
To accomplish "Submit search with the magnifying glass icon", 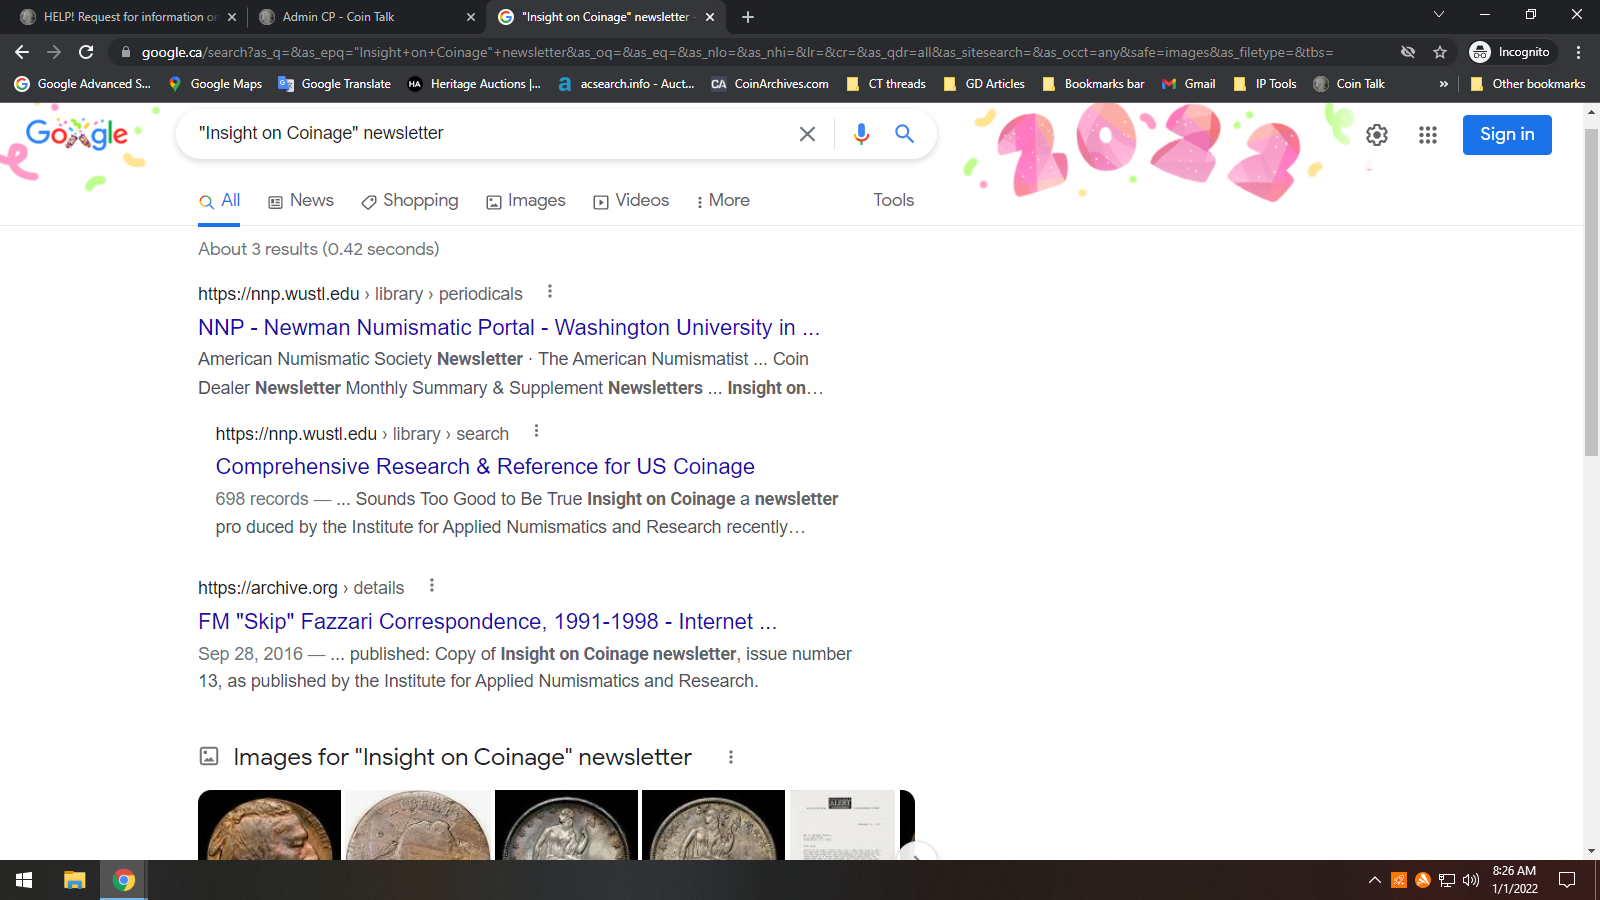I will [x=904, y=134].
